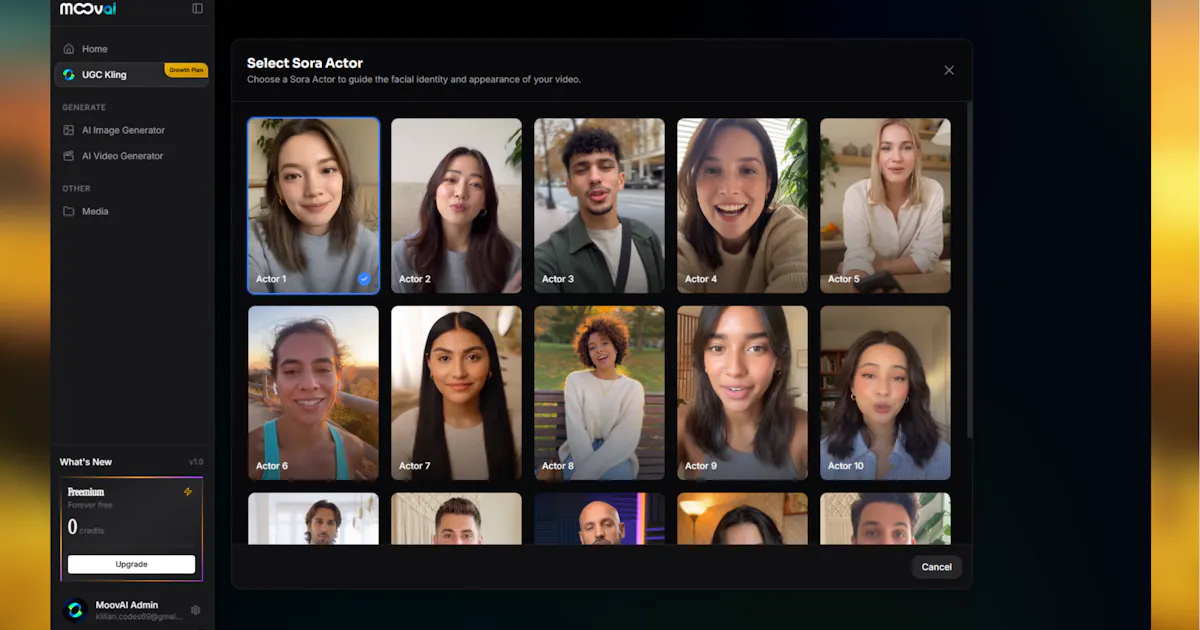Select the Actor 9 thumbnail
The width and height of the screenshot is (1200, 630).
click(742, 393)
